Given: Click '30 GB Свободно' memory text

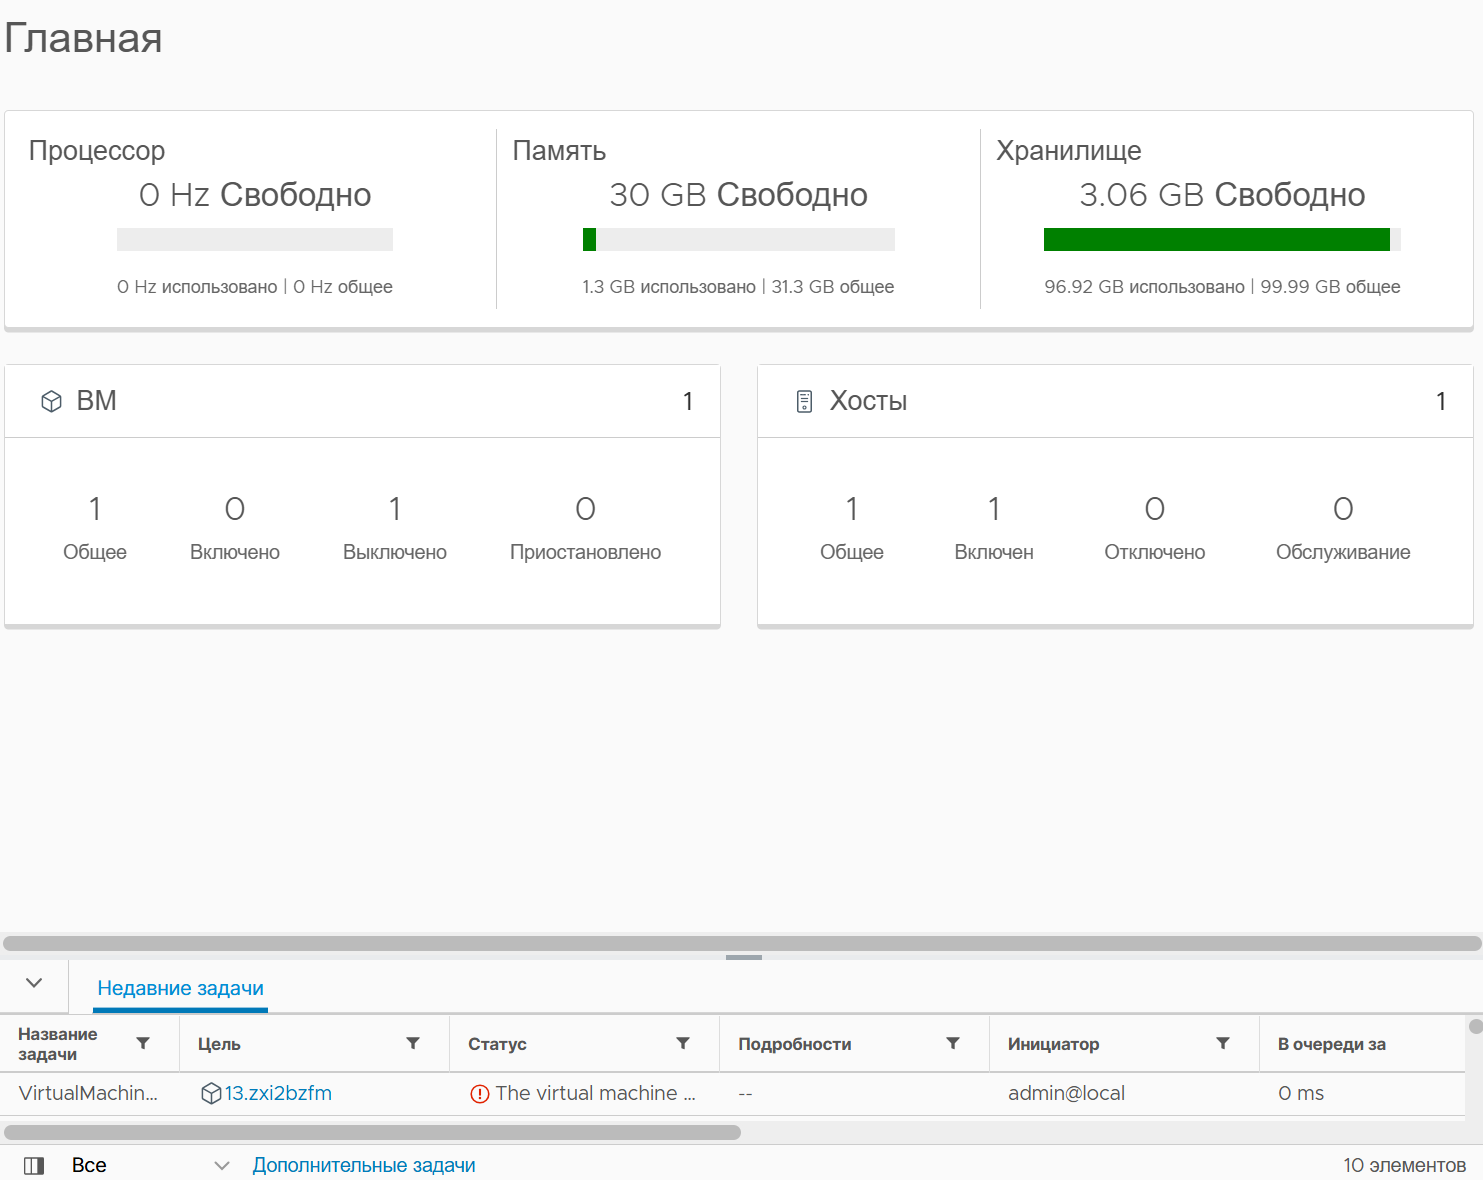Looking at the screenshot, I should pos(738,194).
